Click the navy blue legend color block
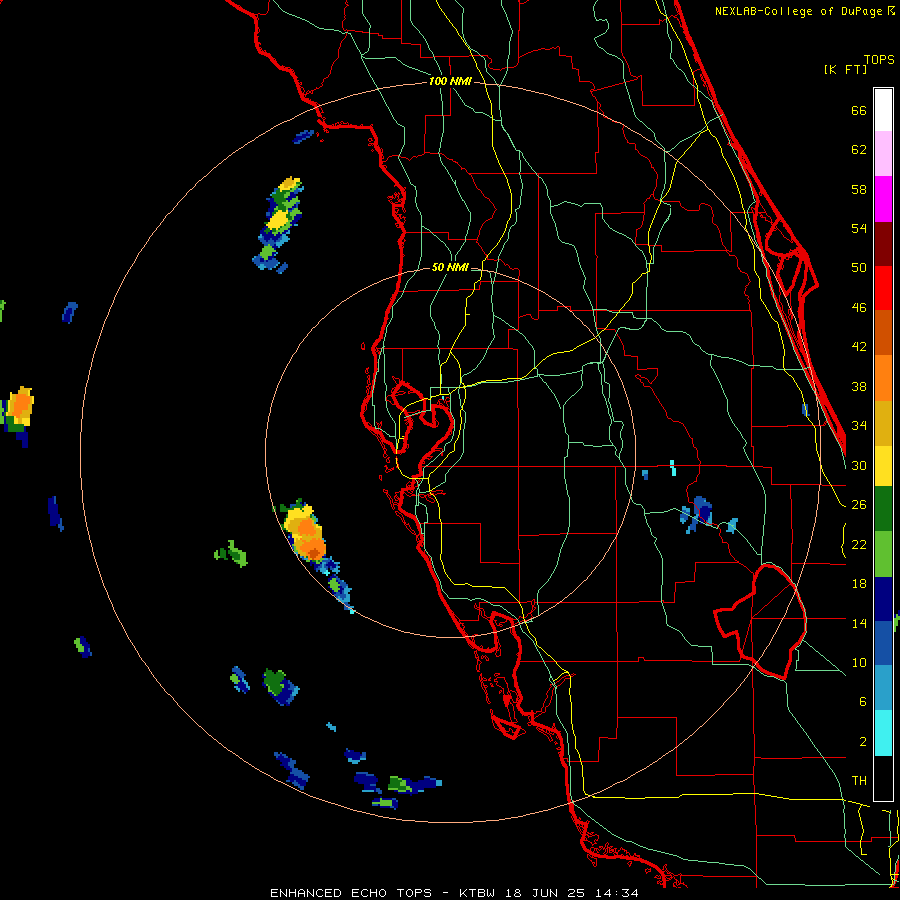Screen dimensions: 900x900 (x=883, y=599)
